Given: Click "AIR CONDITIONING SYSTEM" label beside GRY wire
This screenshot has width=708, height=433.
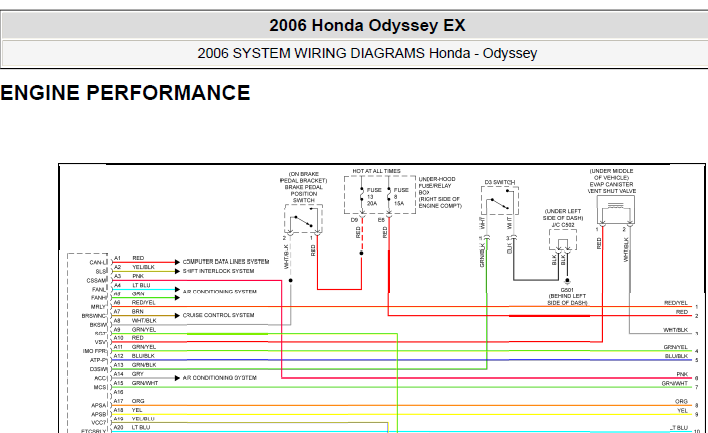Looking at the screenshot, I should click(219, 378).
